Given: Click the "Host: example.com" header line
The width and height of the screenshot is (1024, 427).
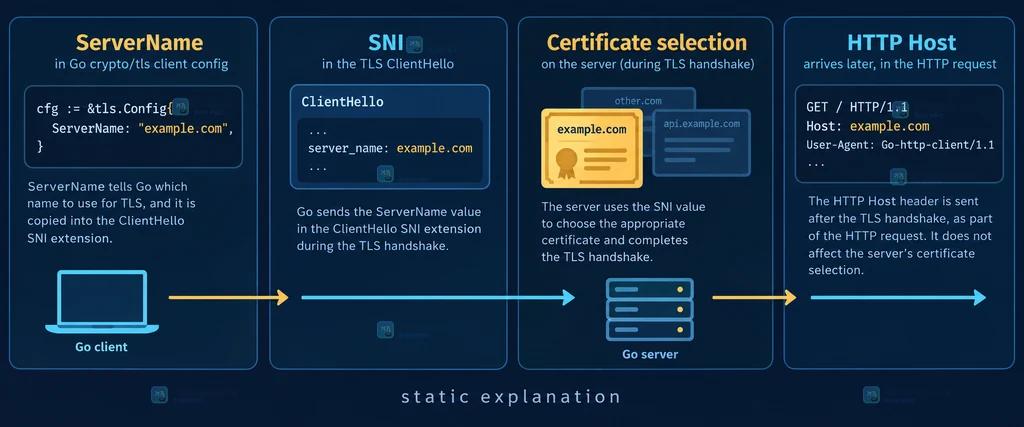Looking at the screenshot, I should [x=867, y=126].
